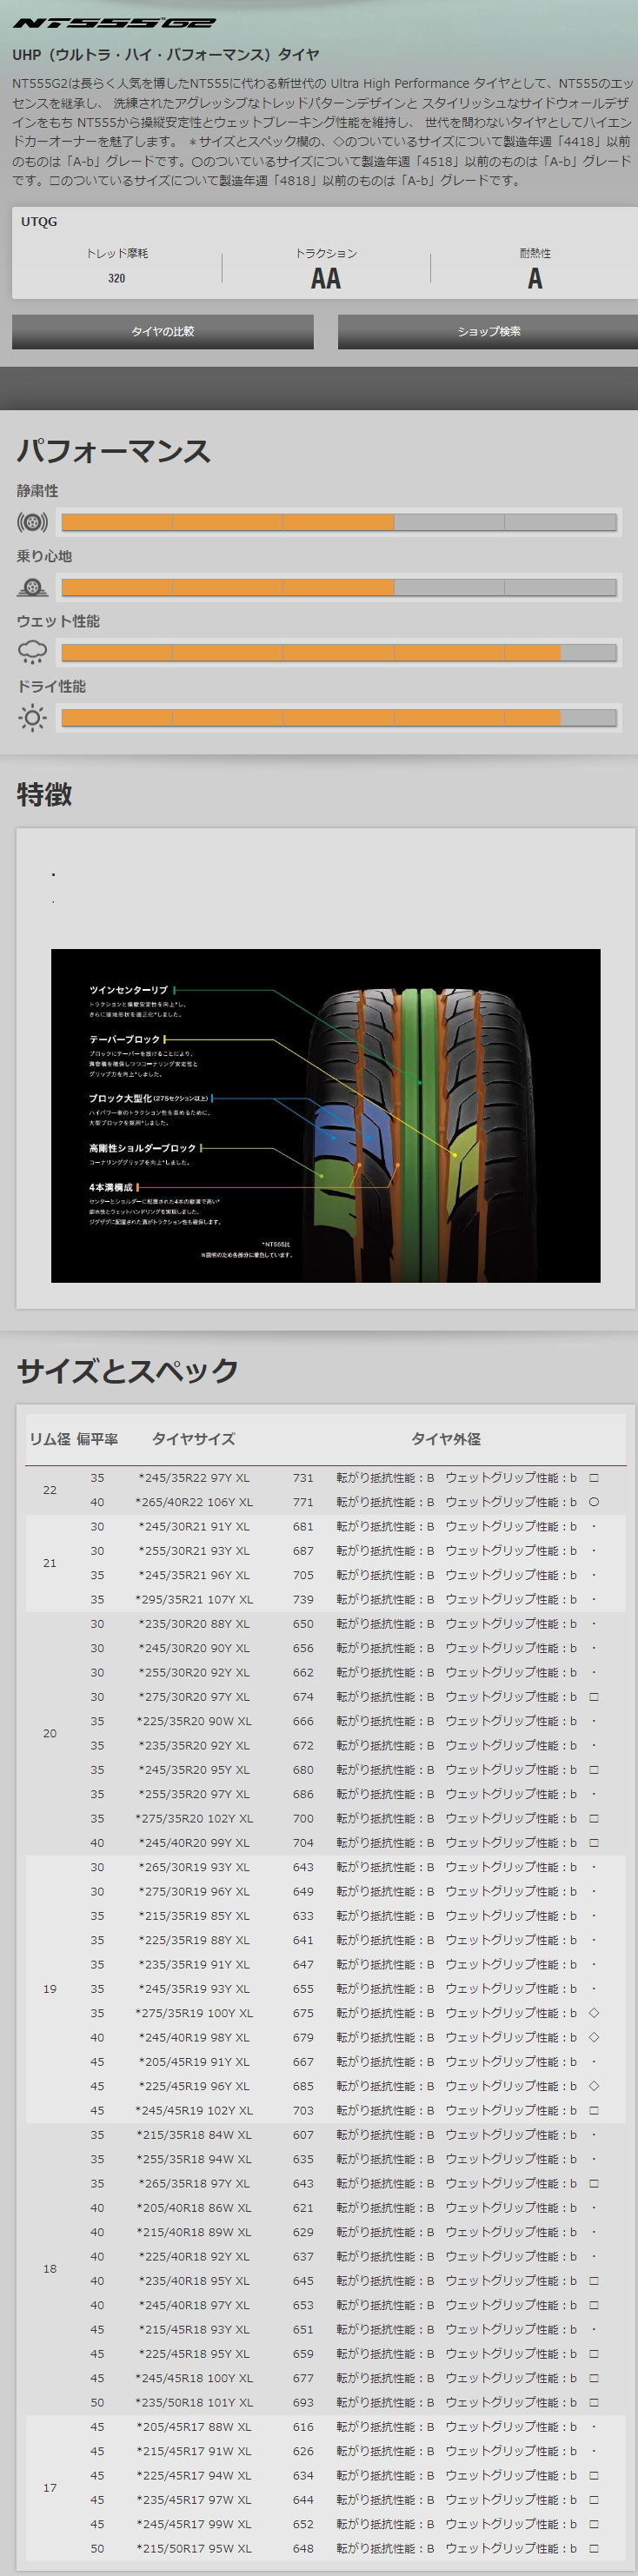
Task: Click the タイヤ外径 column header
Action: pyautogui.click(x=446, y=1439)
